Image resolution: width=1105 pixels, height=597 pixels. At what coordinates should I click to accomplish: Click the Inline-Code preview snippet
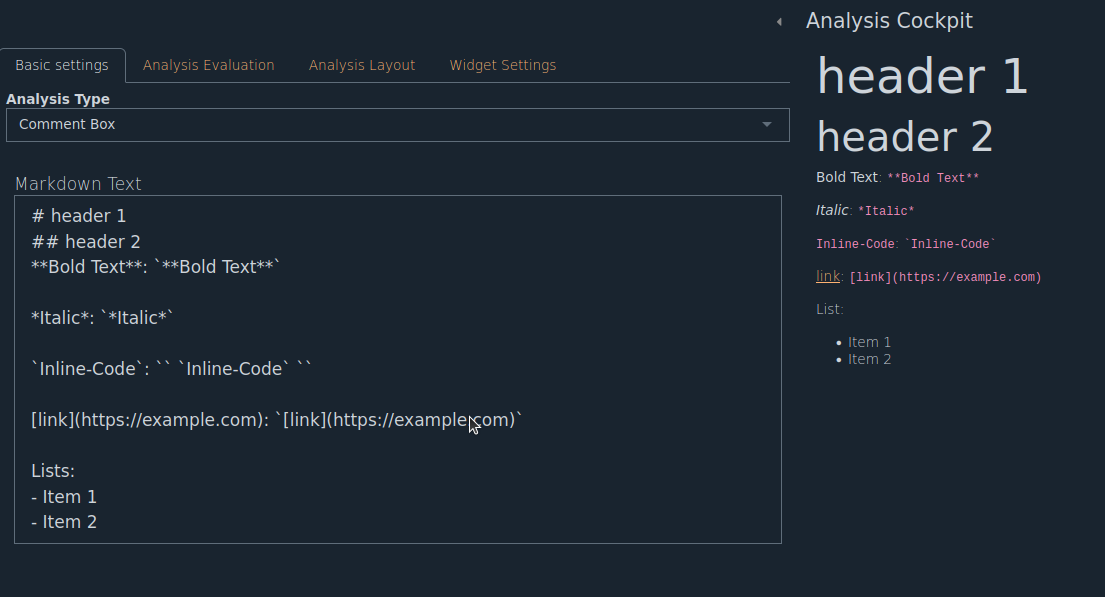853,243
